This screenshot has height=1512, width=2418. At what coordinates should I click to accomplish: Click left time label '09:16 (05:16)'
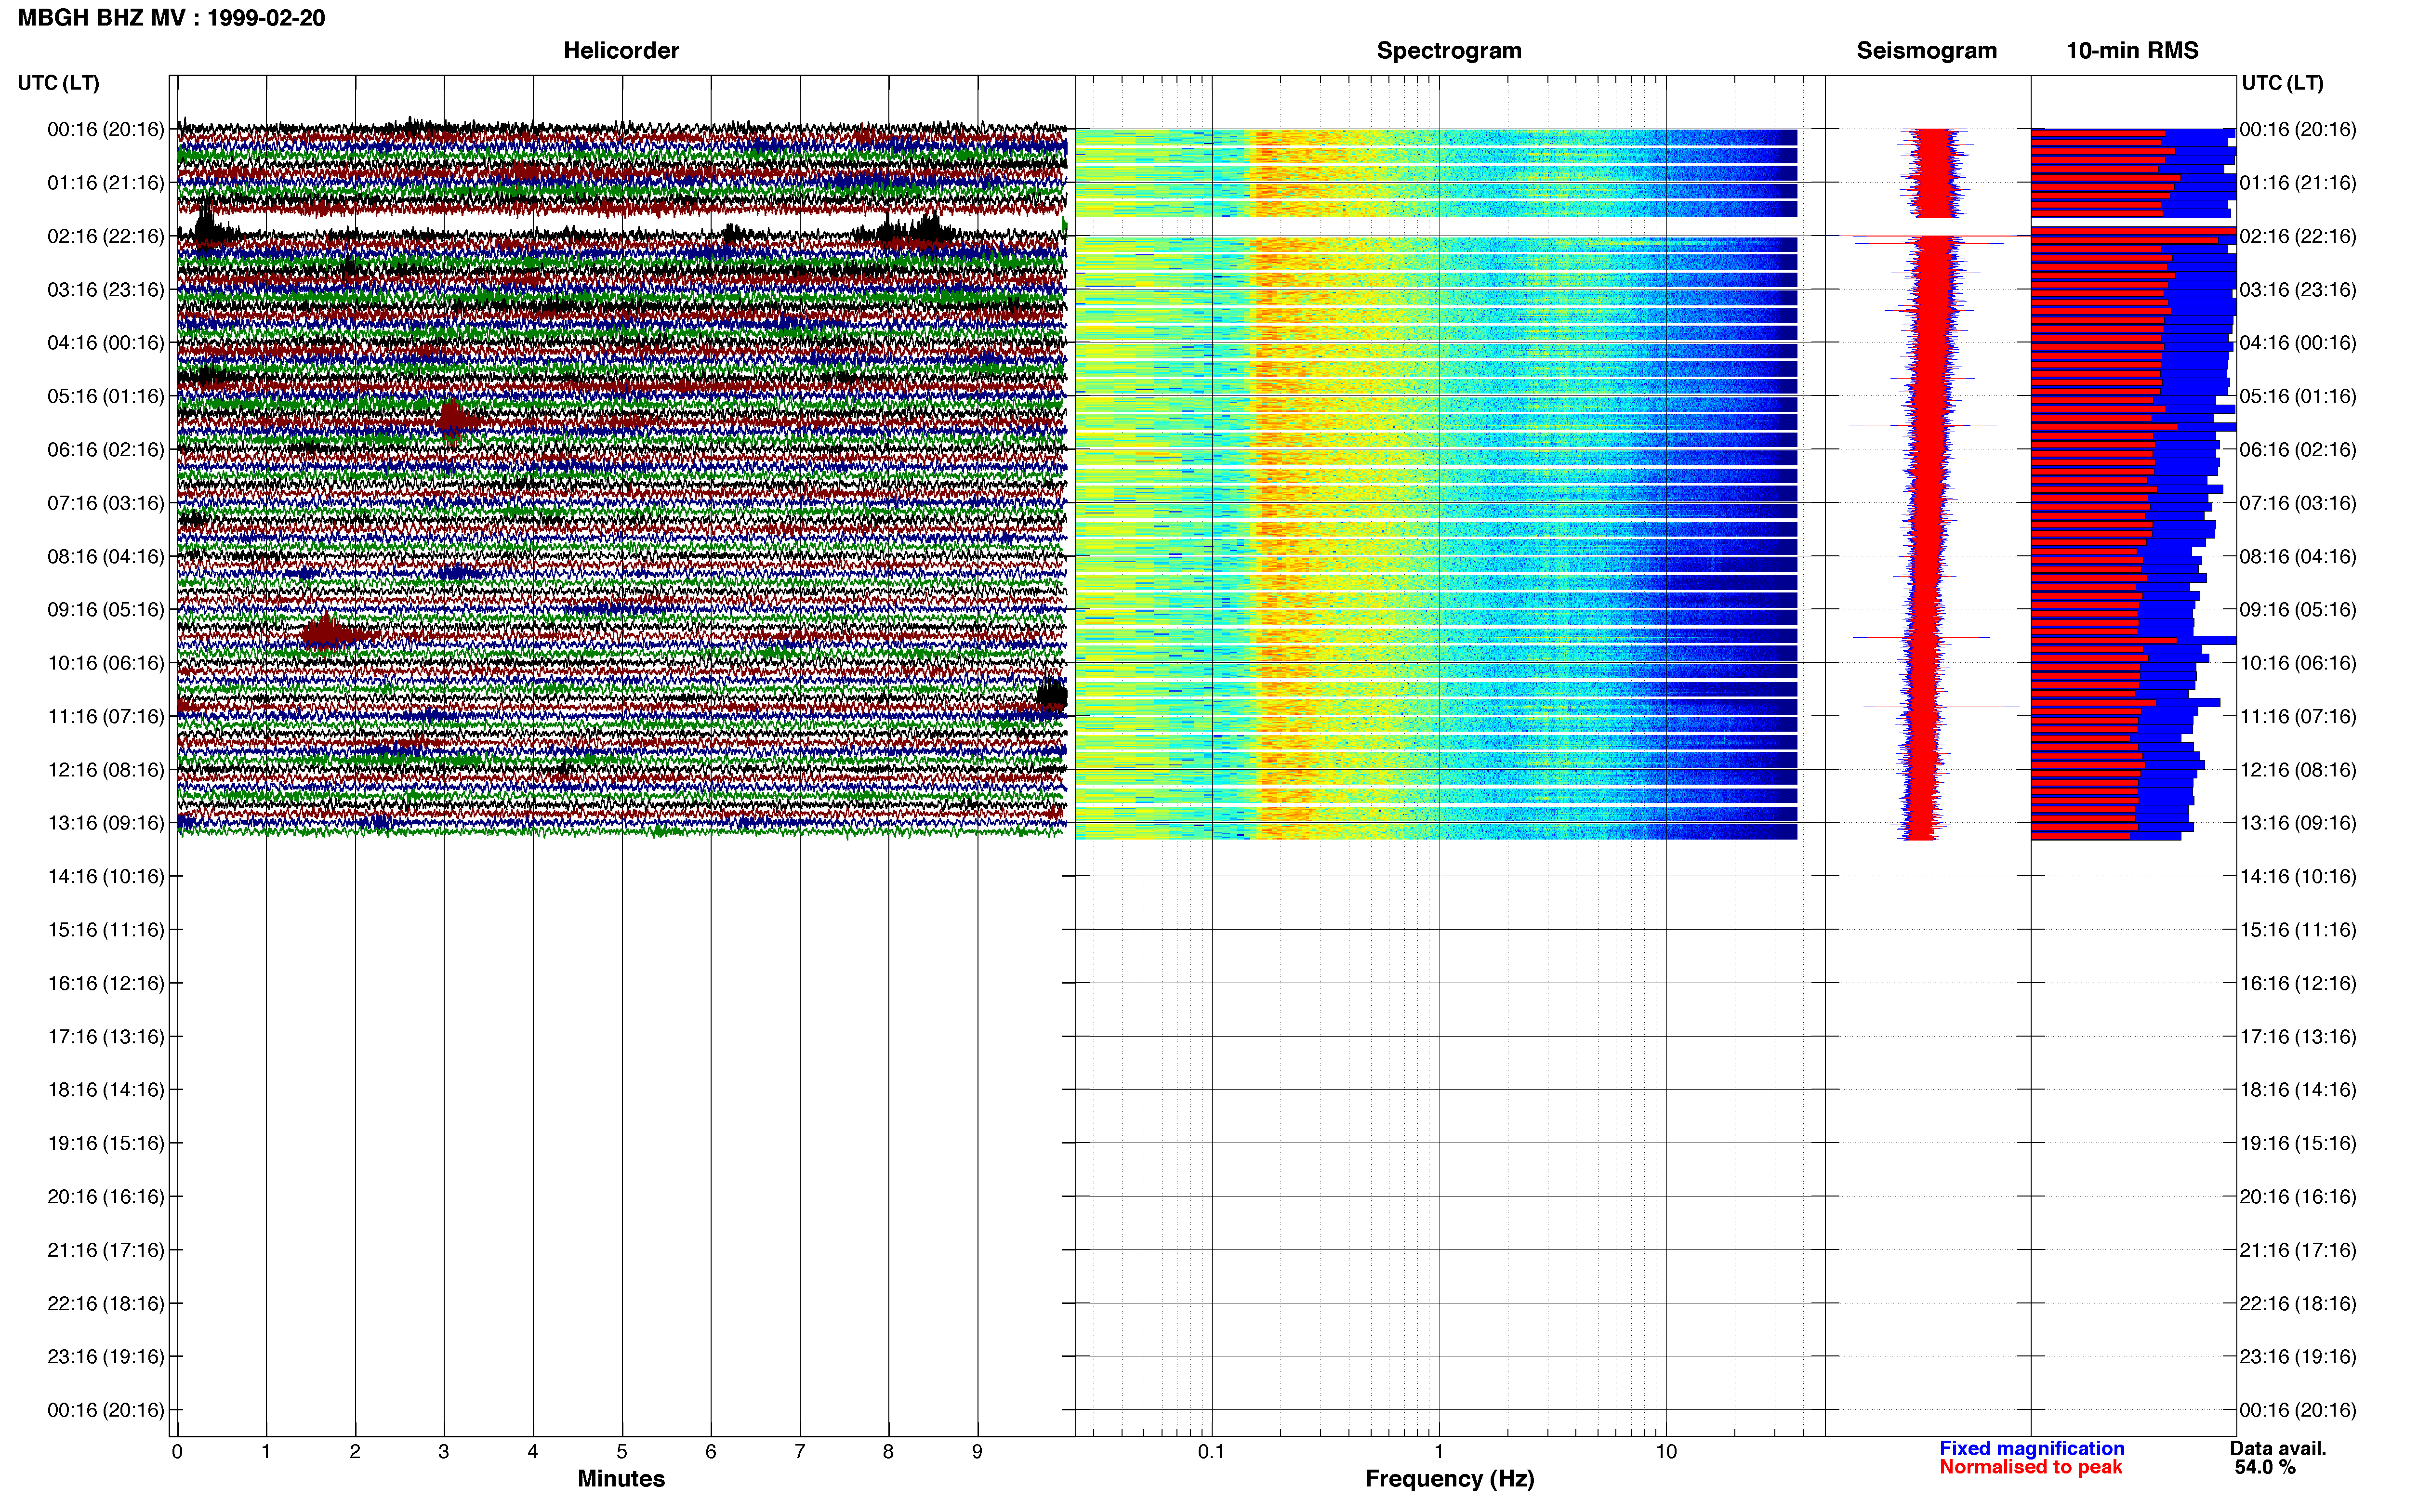click(x=105, y=609)
